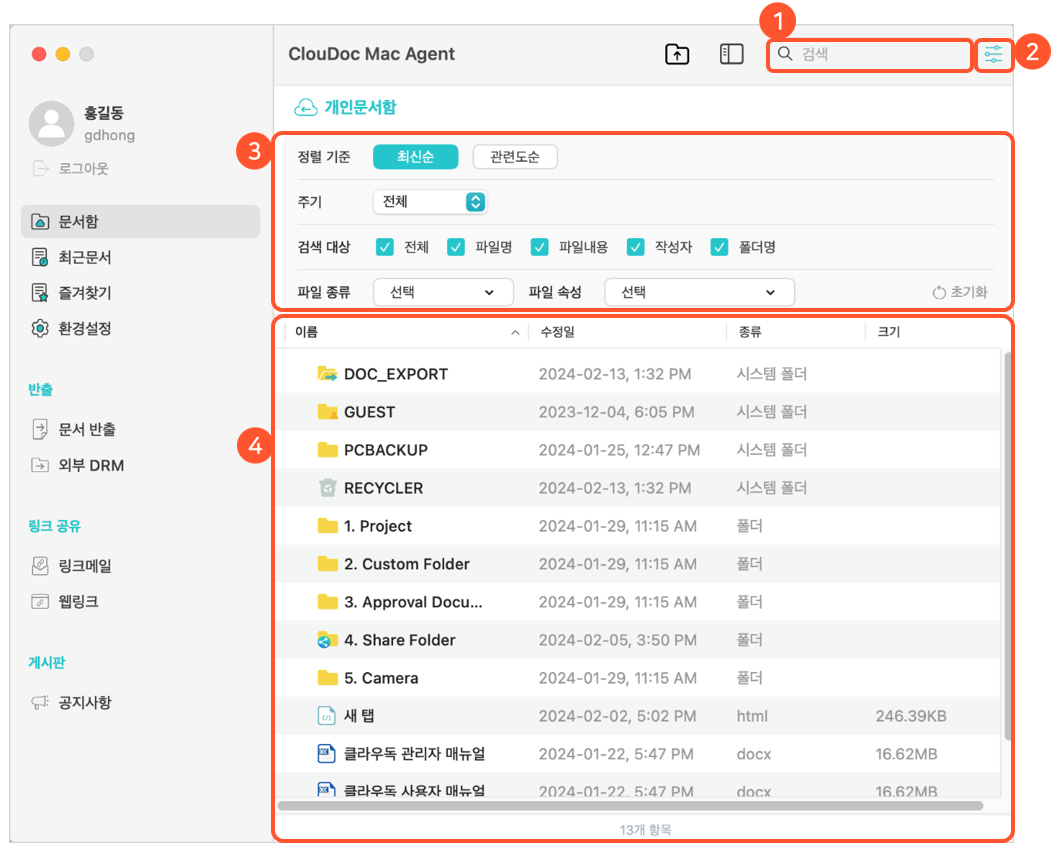1057x849 pixels.
Task: Sort by 이름 column header arrow
Action: (x=515, y=332)
